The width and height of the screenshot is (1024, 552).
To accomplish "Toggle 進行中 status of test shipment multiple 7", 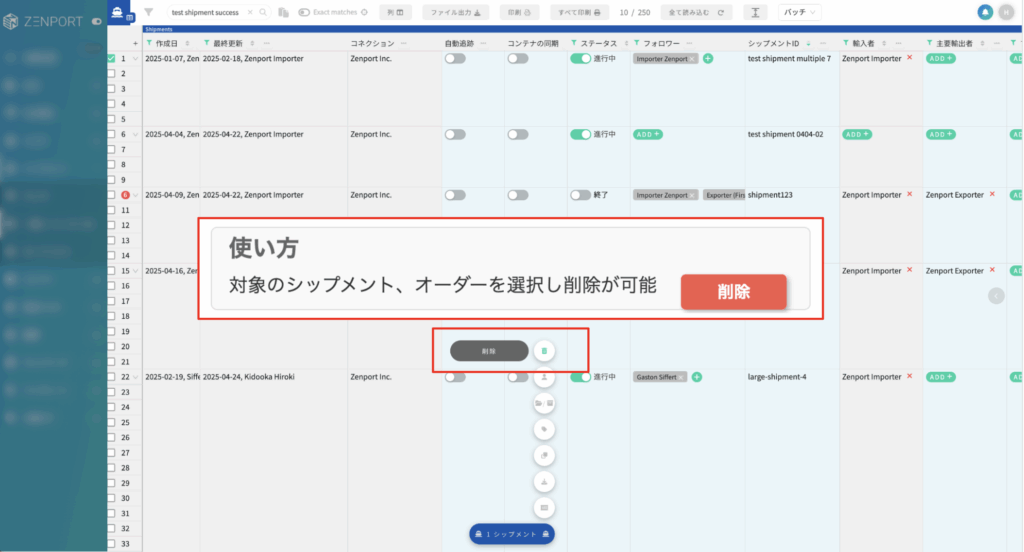I will tap(581, 59).
